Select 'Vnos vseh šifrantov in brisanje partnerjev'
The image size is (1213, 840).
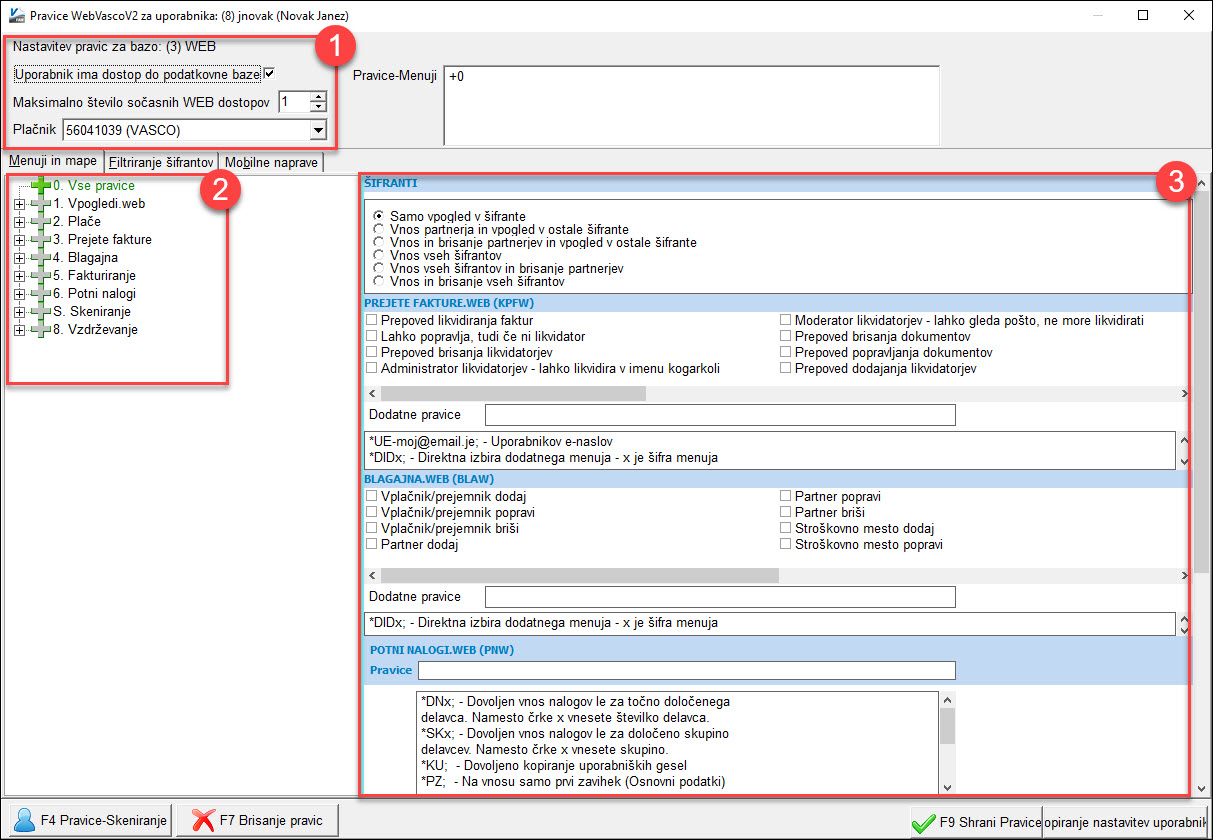point(378,269)
